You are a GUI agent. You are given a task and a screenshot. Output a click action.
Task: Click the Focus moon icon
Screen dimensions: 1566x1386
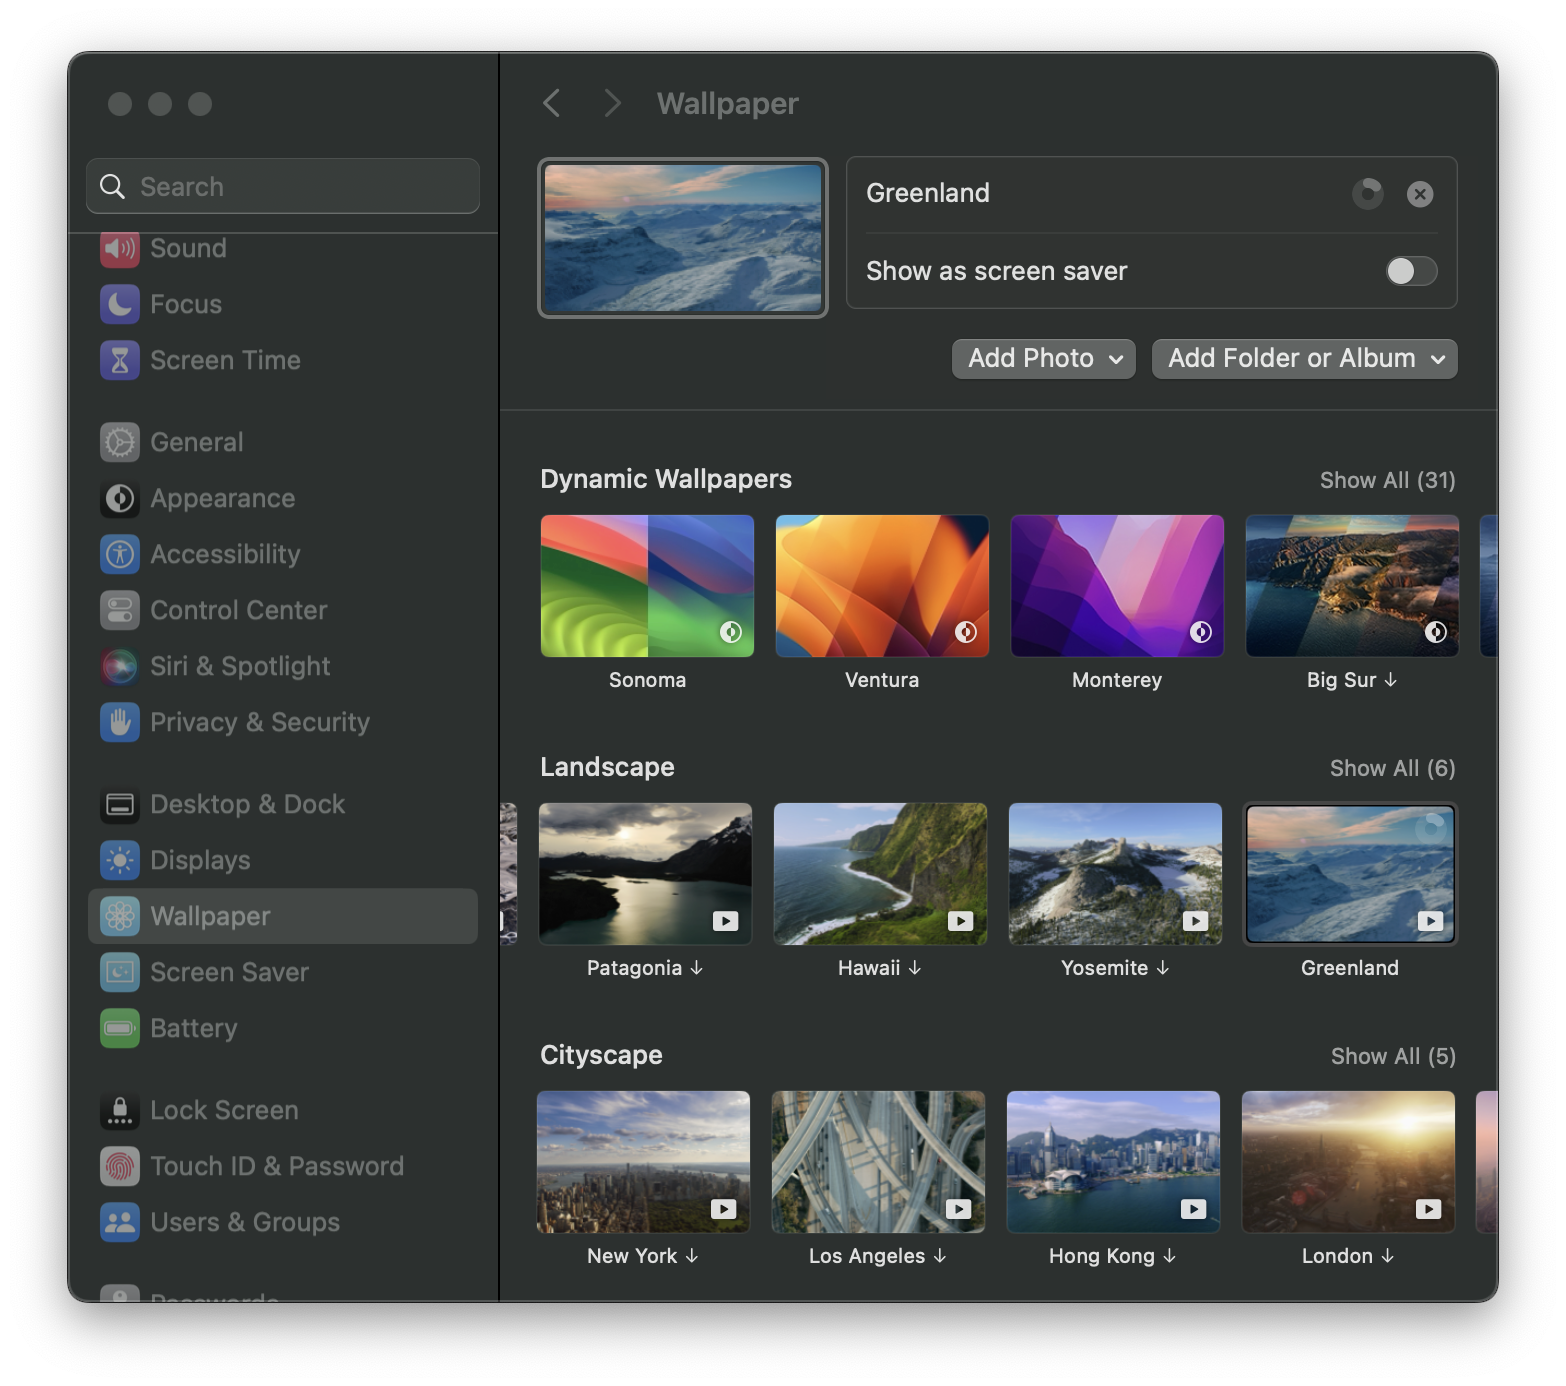tap(120, 304)
